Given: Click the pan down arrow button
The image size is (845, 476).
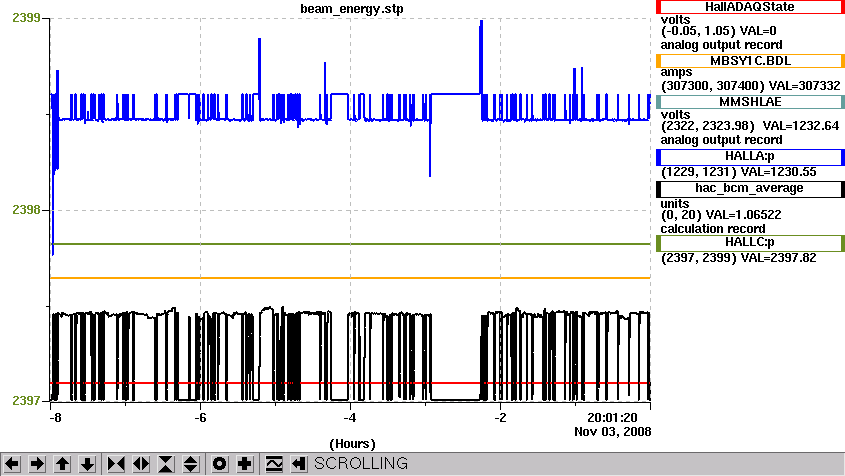Looking at the screenshot, I should 87,464.
